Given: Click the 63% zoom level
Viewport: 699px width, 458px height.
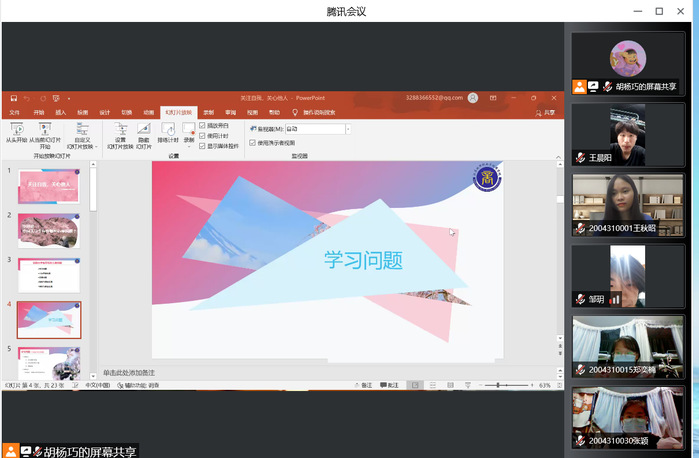Looking at the screenshot, I should (x=544, y=385).
